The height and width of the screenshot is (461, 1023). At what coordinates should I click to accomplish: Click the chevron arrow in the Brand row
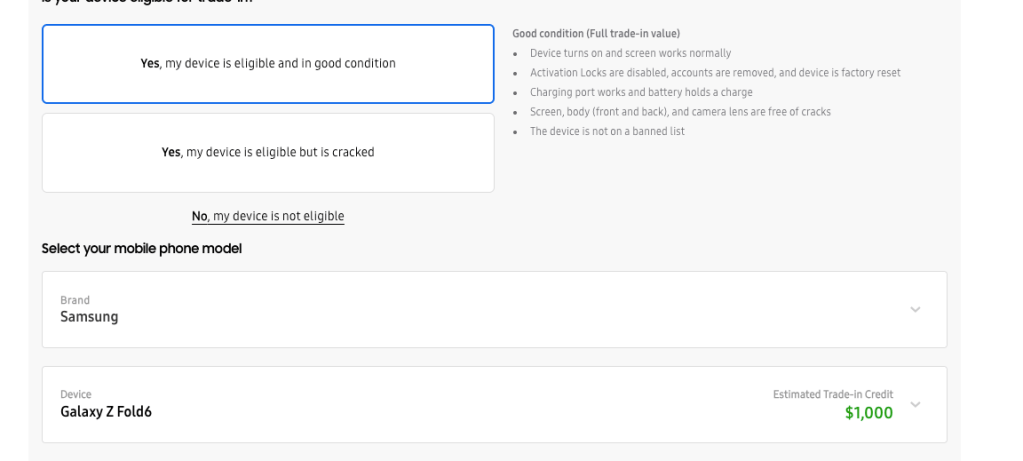(x=915, y=309)
